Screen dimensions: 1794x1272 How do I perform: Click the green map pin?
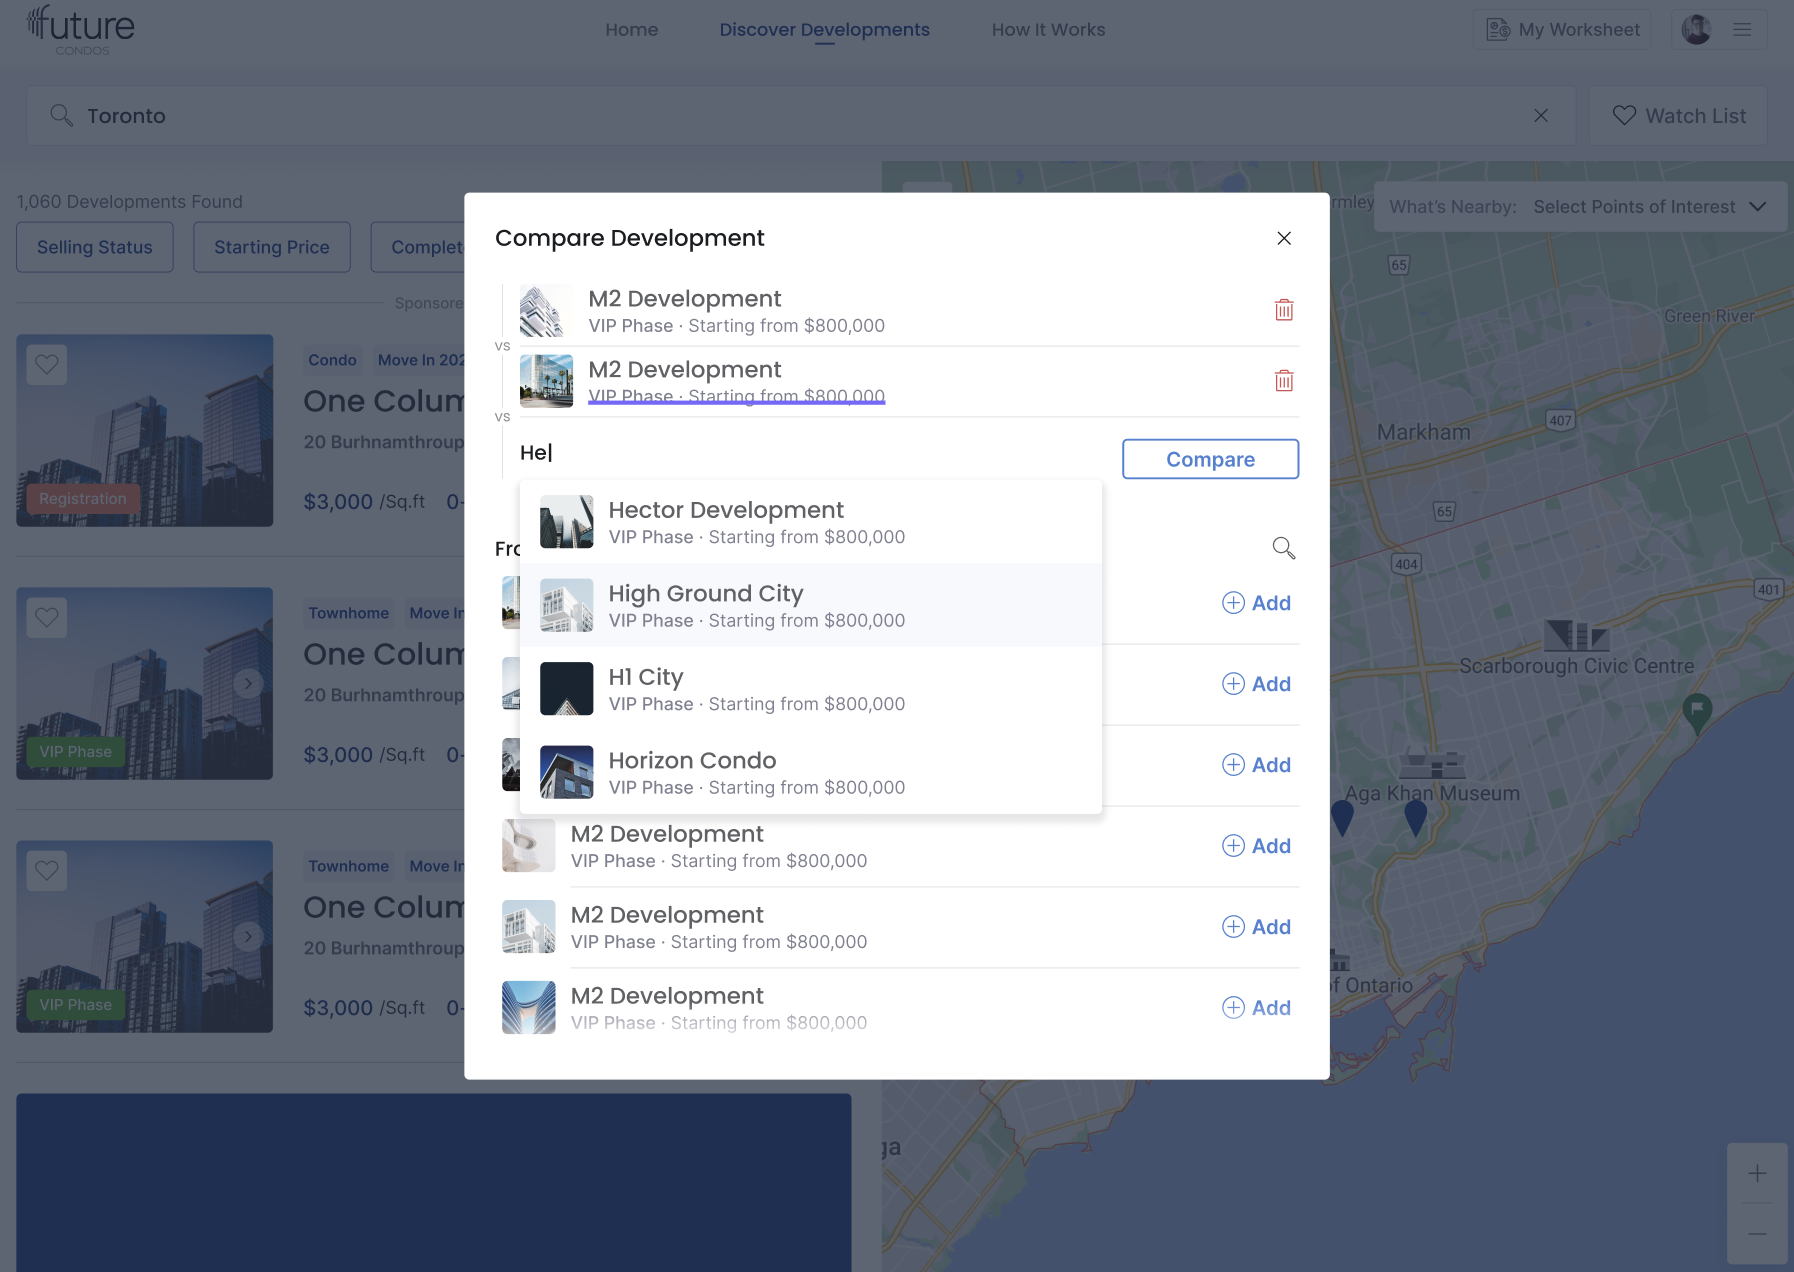click(x=1697, y=713)
